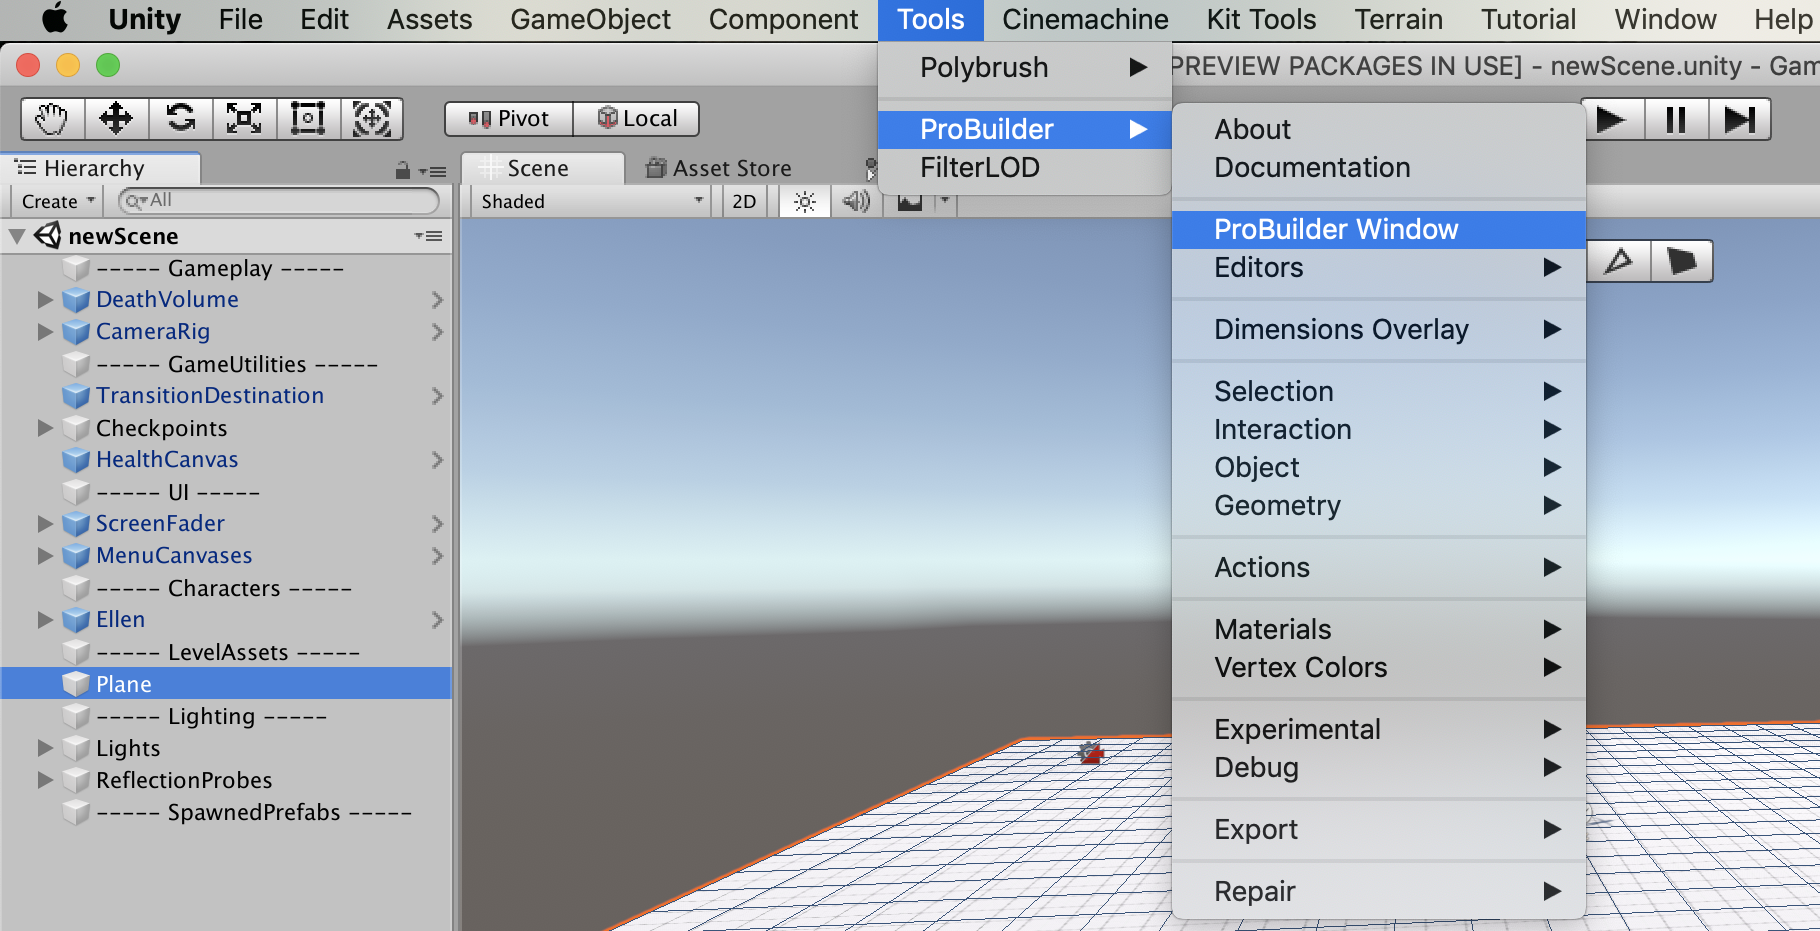
Task: Focus the Hierarchy search field
Action: point(279,201)
